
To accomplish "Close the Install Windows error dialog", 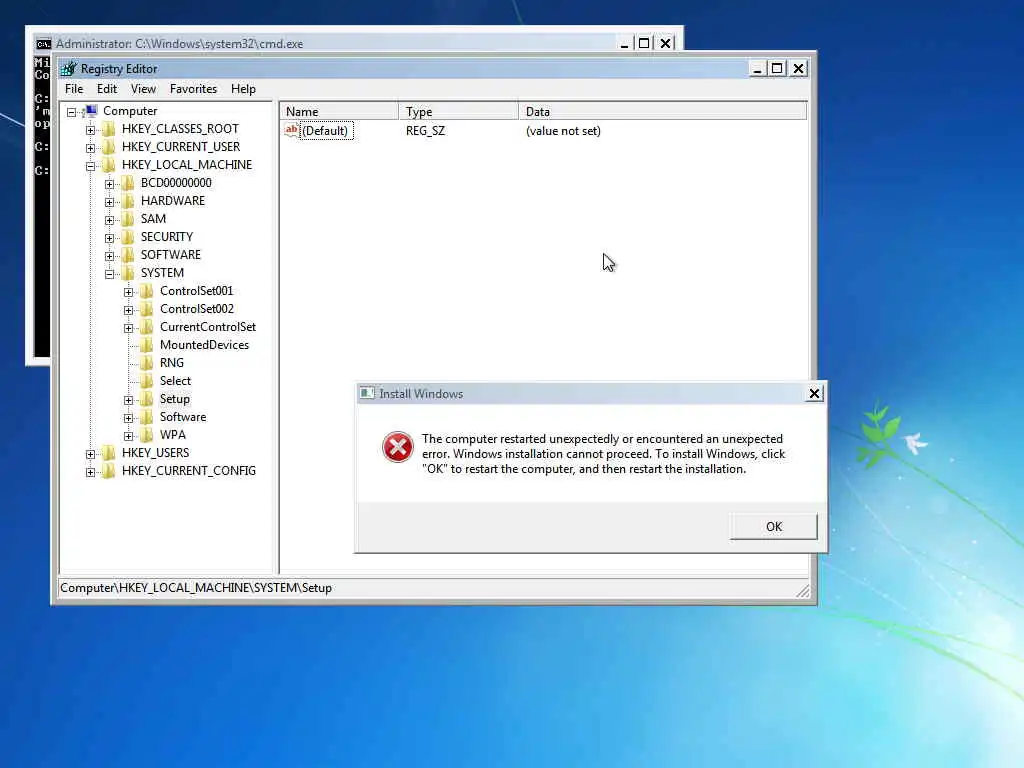I will pos(814,393).
